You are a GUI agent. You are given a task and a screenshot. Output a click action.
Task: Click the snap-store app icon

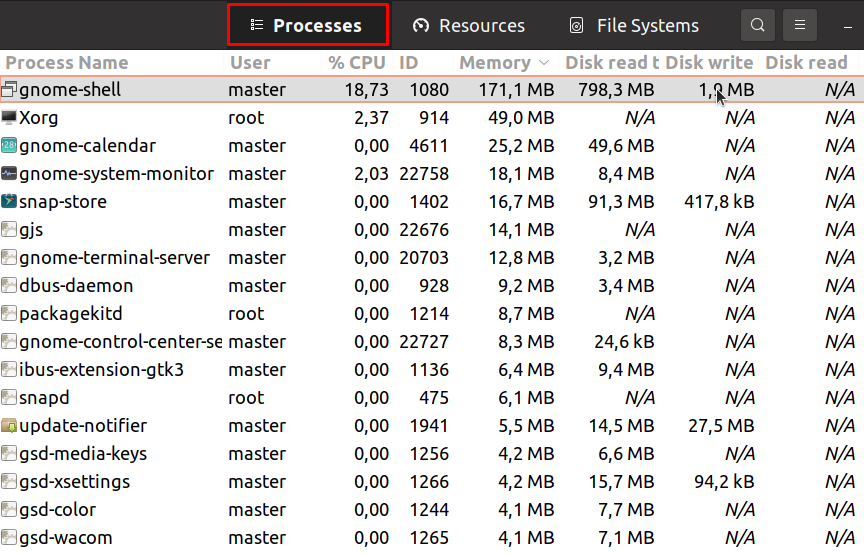[9, 202]
